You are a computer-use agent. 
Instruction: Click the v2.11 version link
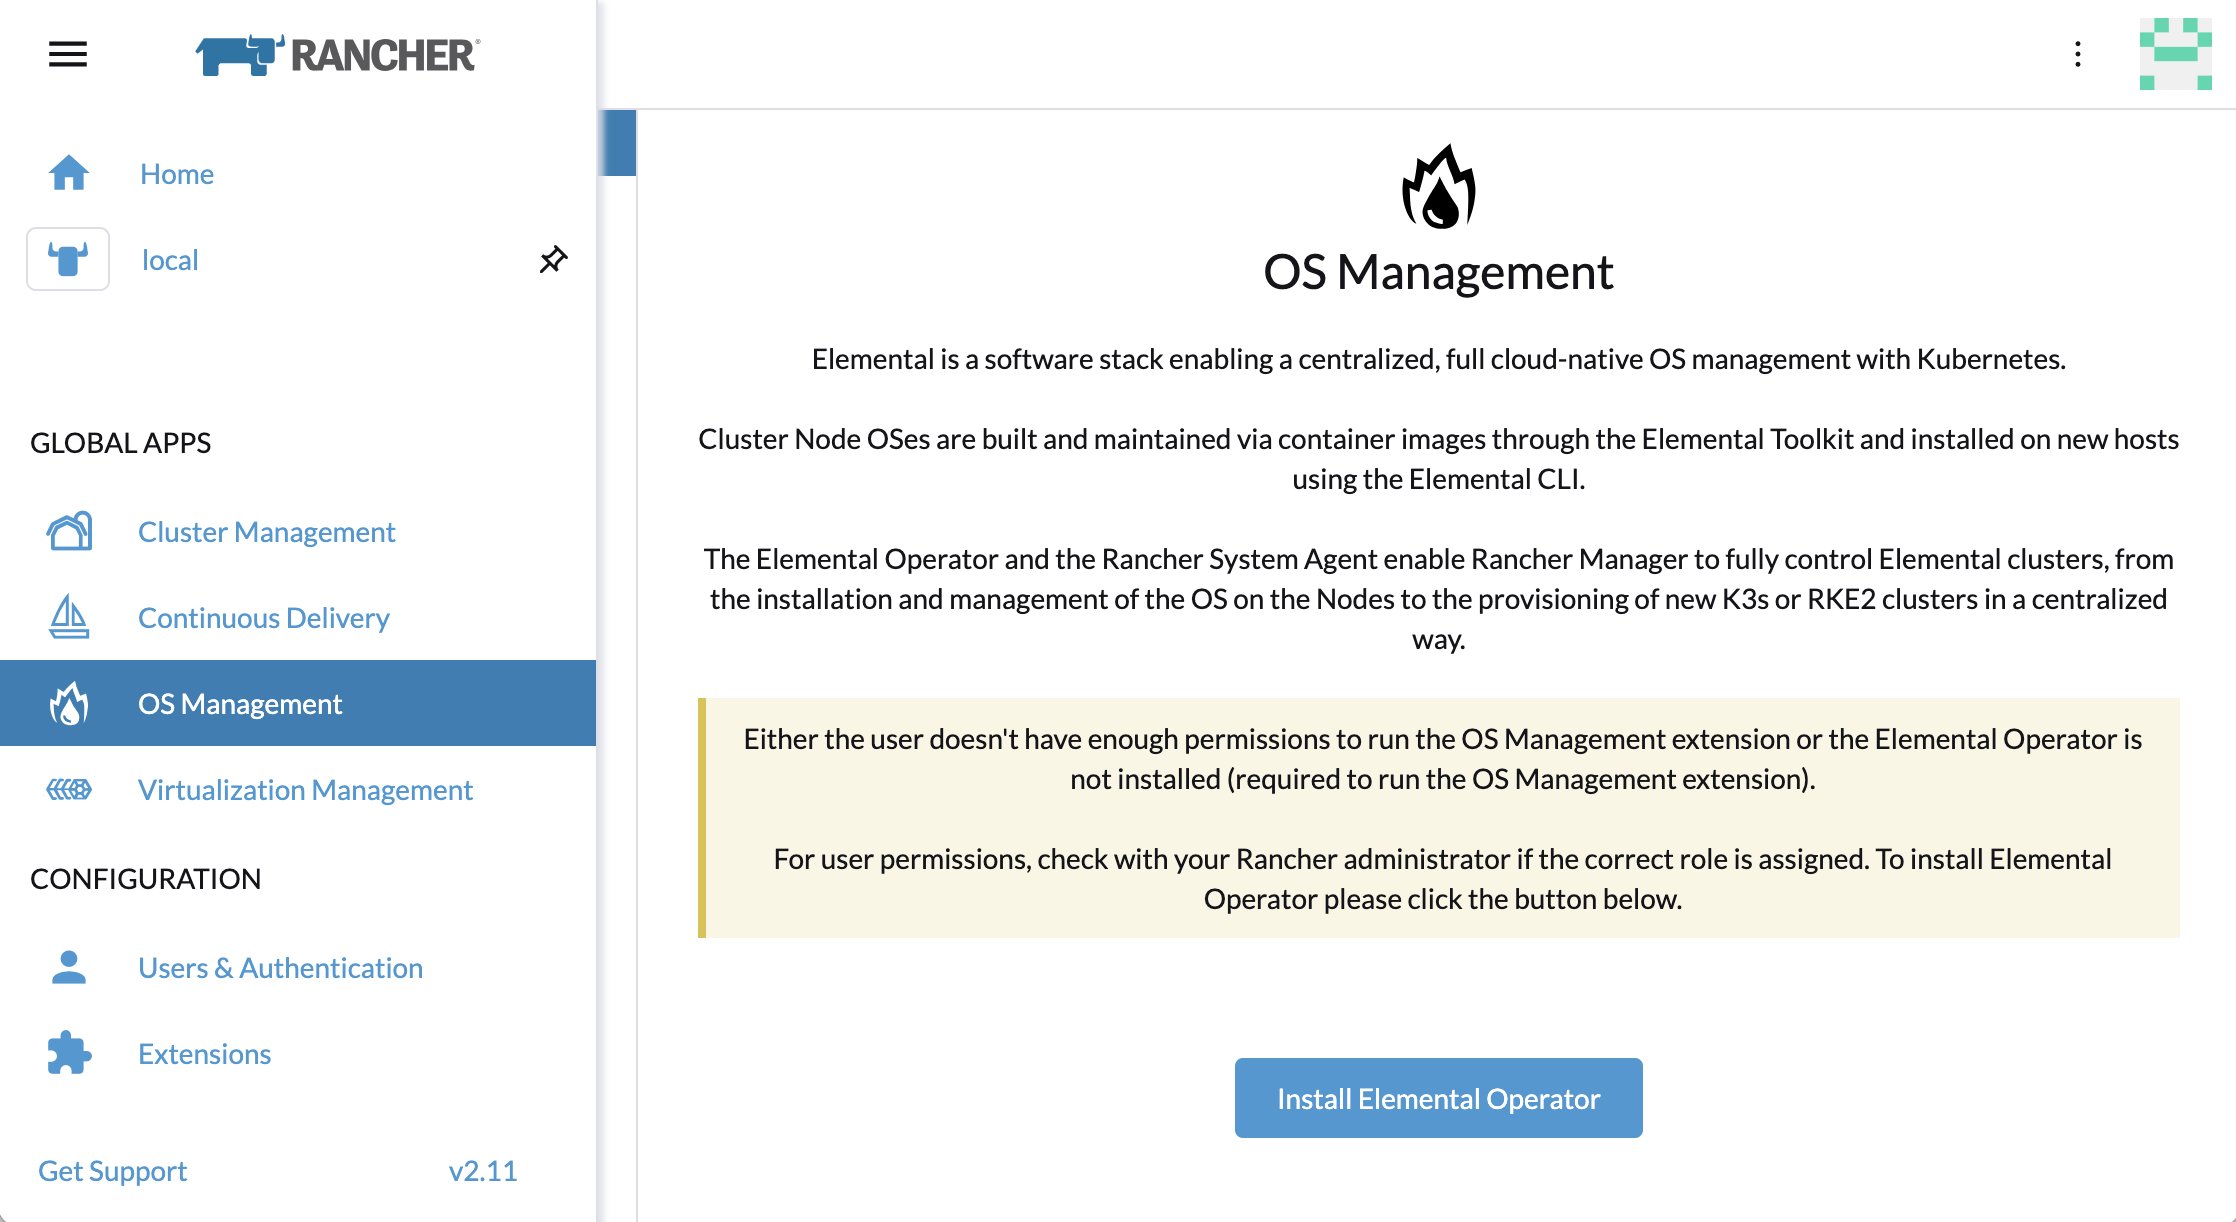[482, 1170]
